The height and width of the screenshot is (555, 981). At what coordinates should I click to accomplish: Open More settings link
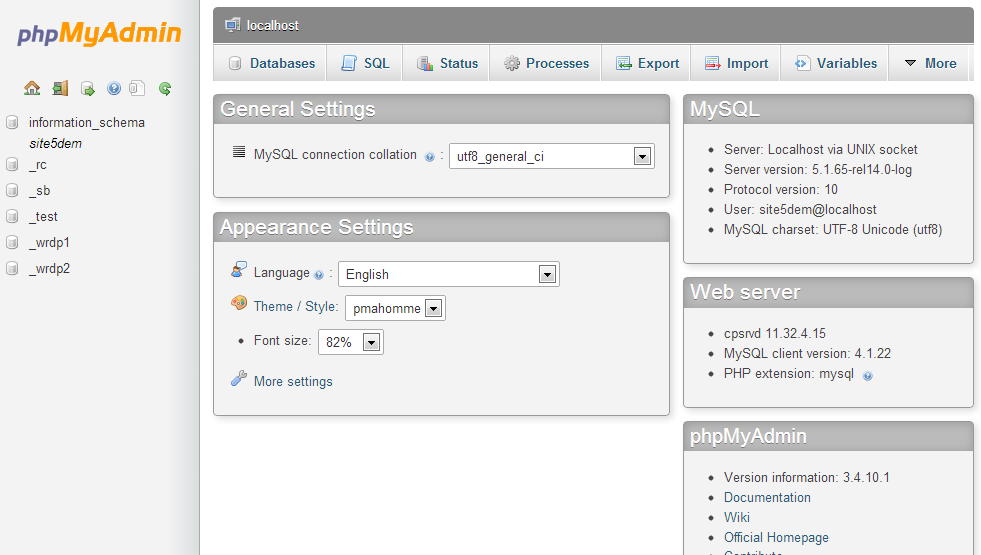tap(293, 382)
